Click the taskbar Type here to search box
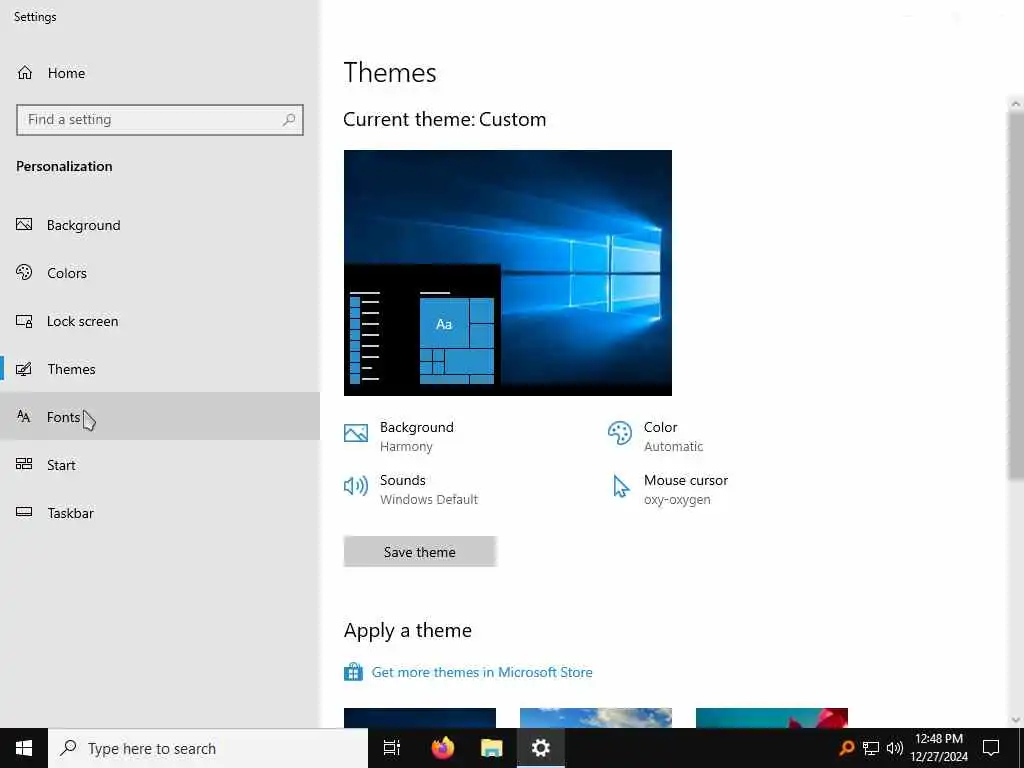The image size is (1024, 768). 208,748
